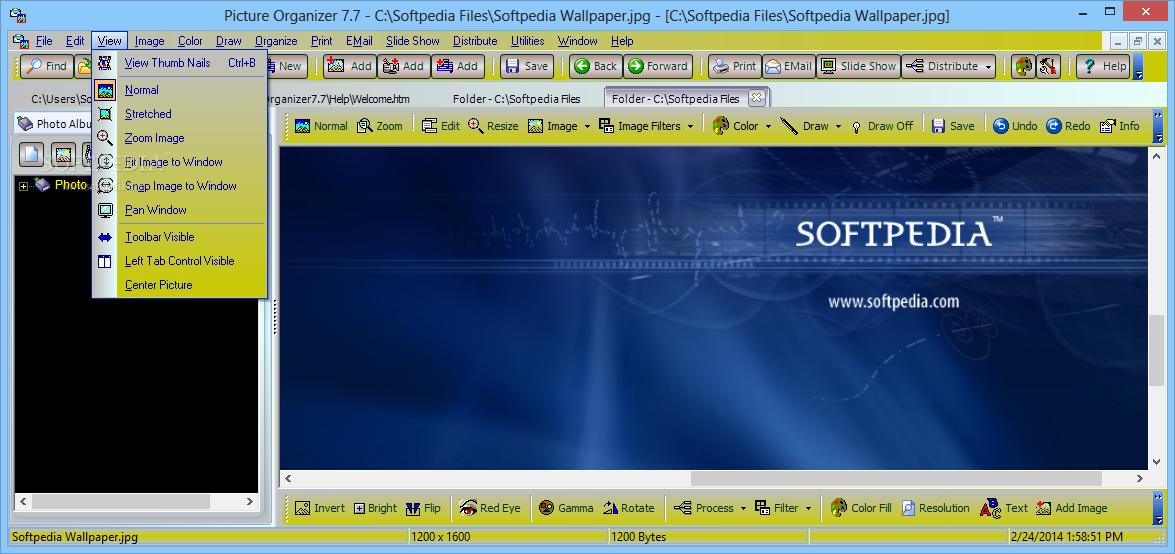The image size is (1175, 554).
Task: Click the Resolution tool
Action: point(935,508)
